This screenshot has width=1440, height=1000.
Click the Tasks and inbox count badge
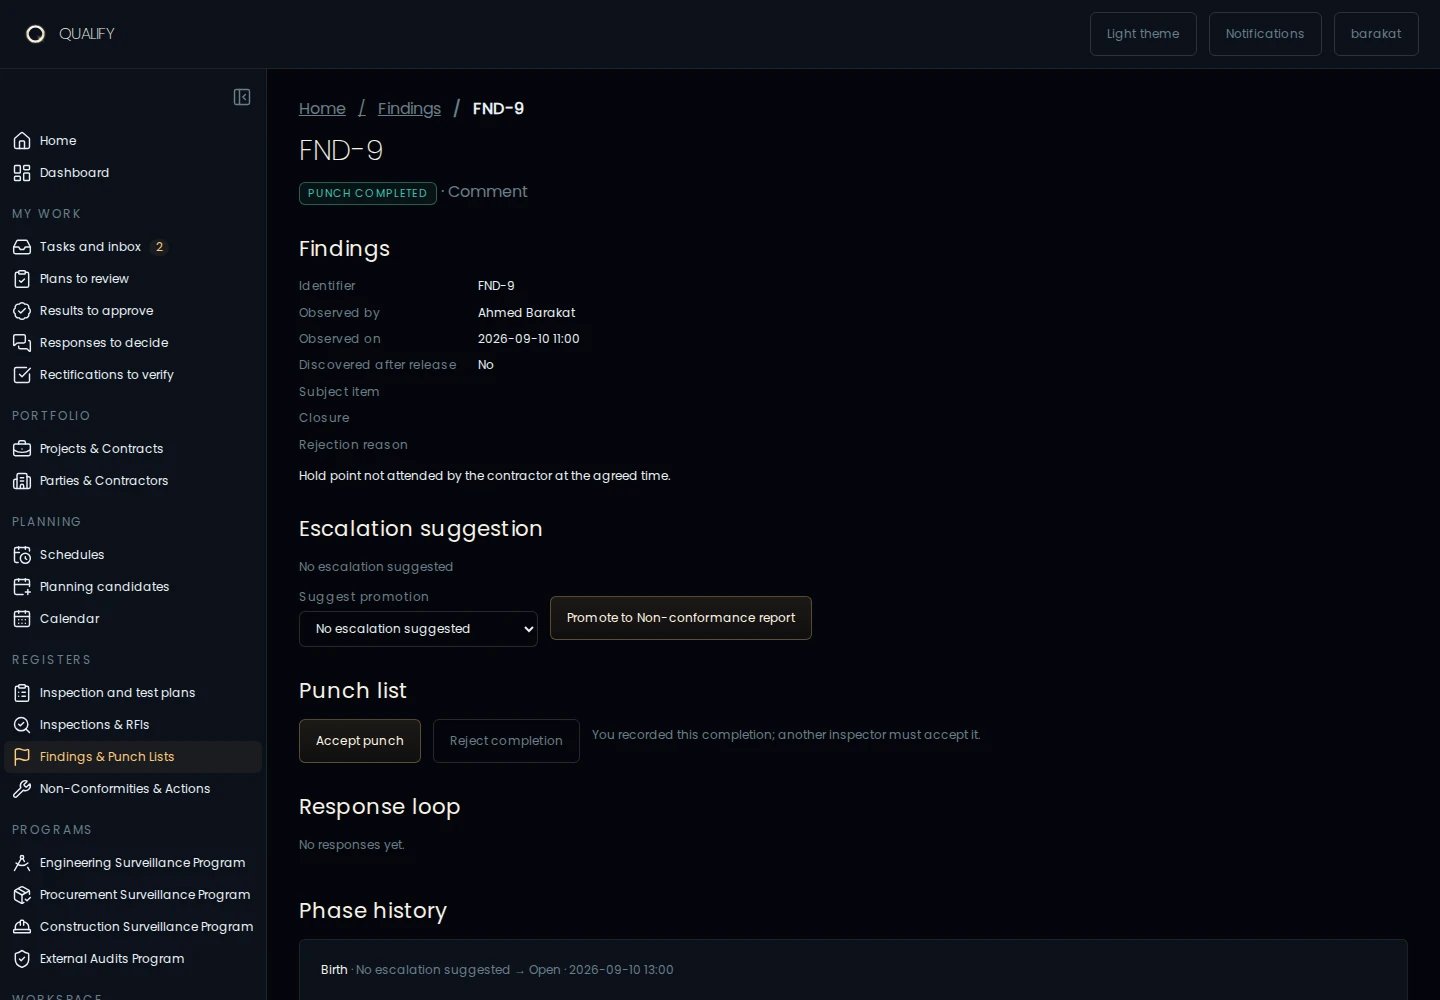tap(159, 247)
